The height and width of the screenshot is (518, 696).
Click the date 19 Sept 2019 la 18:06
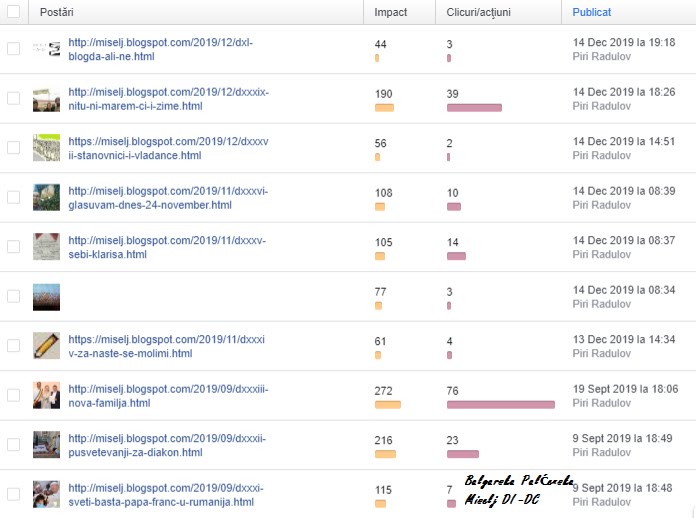pyautogui.click(x=625, y=389)
